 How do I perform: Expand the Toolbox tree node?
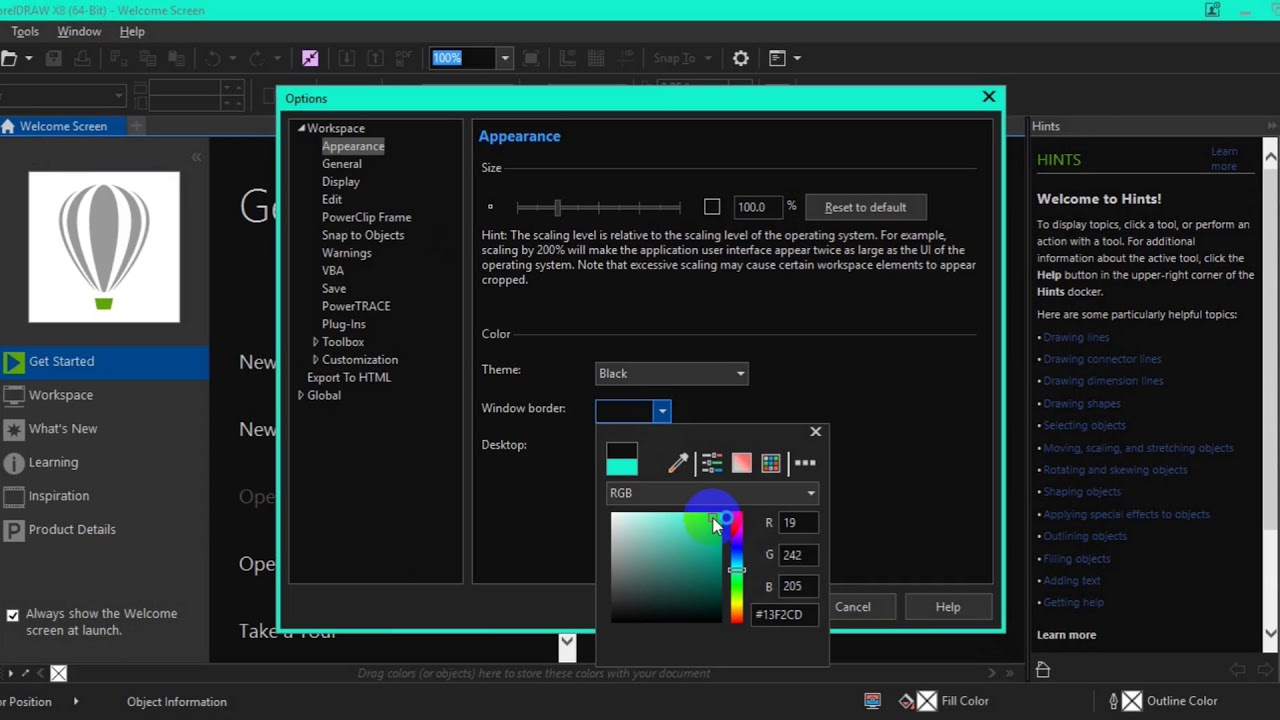[315, 342]
